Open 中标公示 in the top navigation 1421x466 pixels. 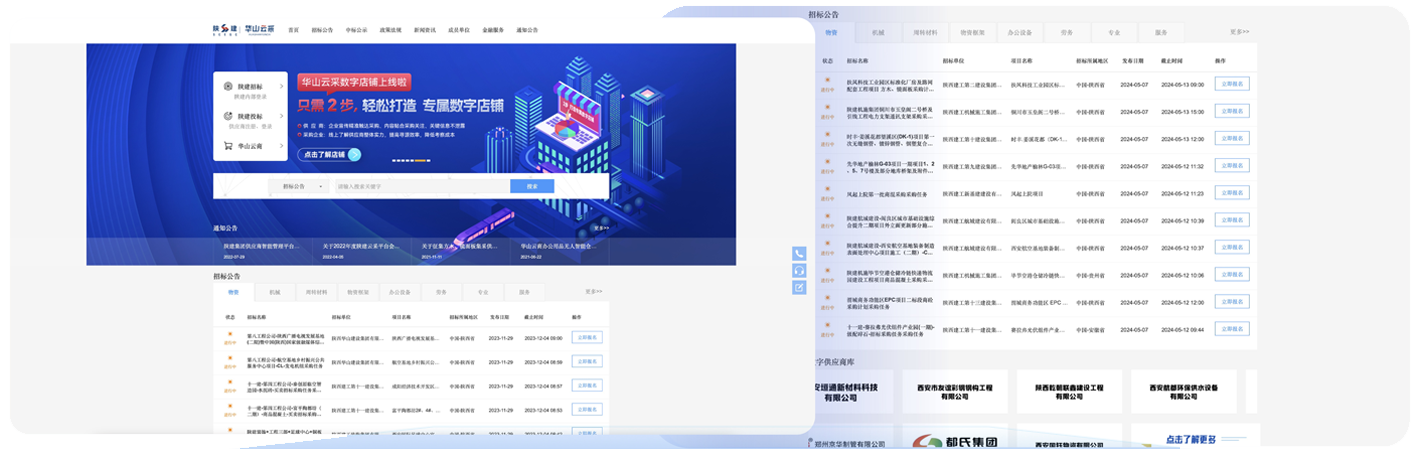tap(356, 31)
